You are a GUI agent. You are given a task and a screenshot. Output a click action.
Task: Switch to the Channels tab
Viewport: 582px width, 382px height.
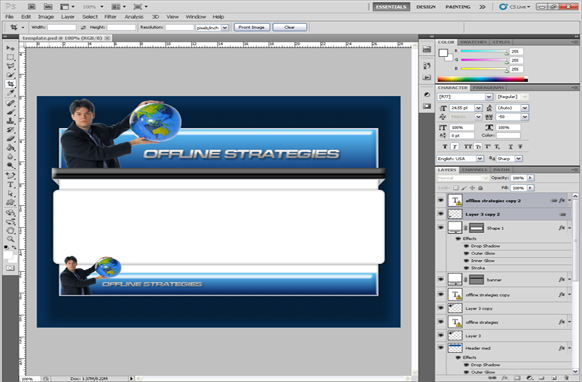[x=475, y=170]
